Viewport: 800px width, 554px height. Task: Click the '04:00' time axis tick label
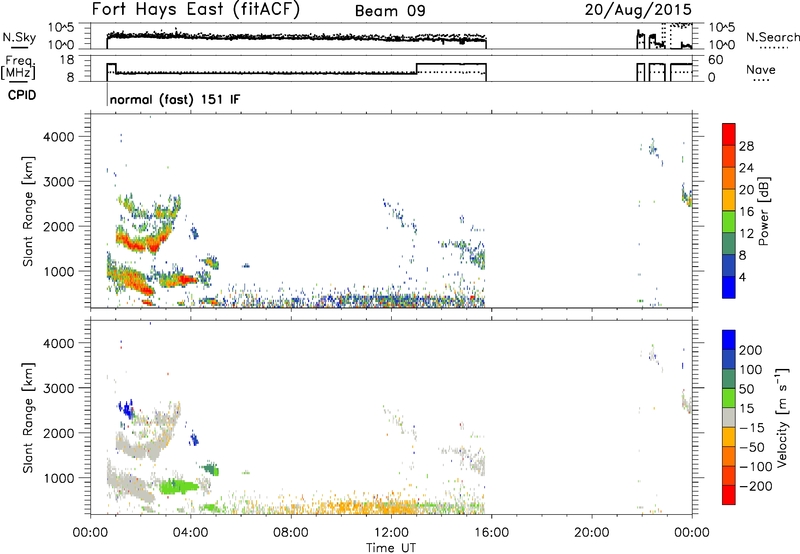tap(191, 533)
